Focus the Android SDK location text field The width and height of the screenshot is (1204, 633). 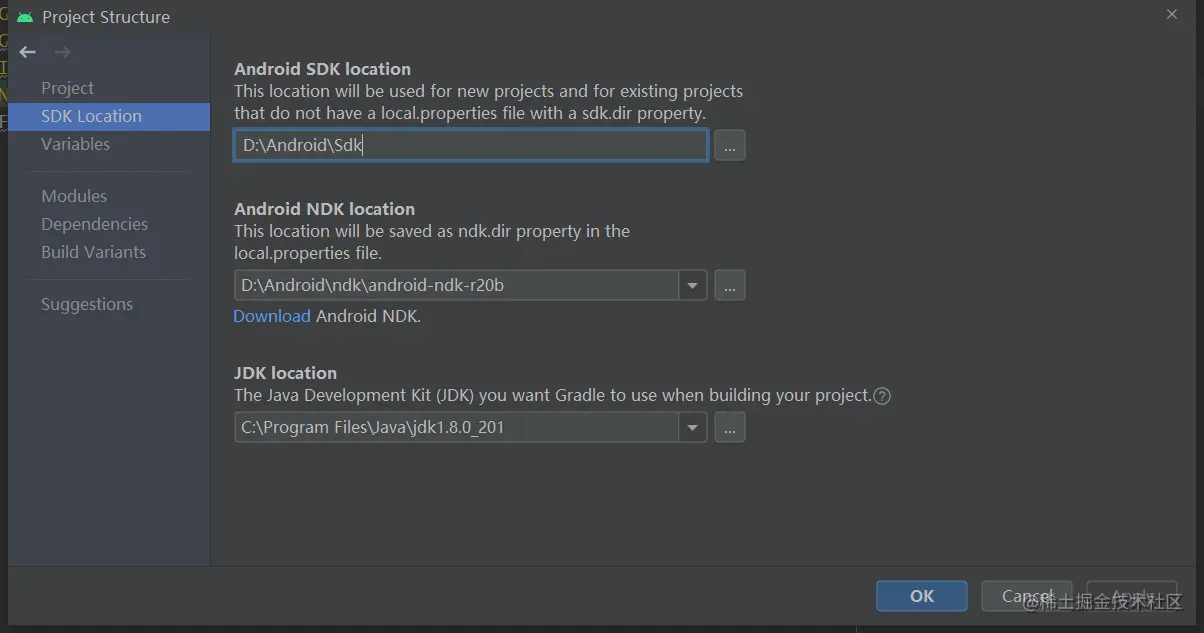[x=471, y=146]
